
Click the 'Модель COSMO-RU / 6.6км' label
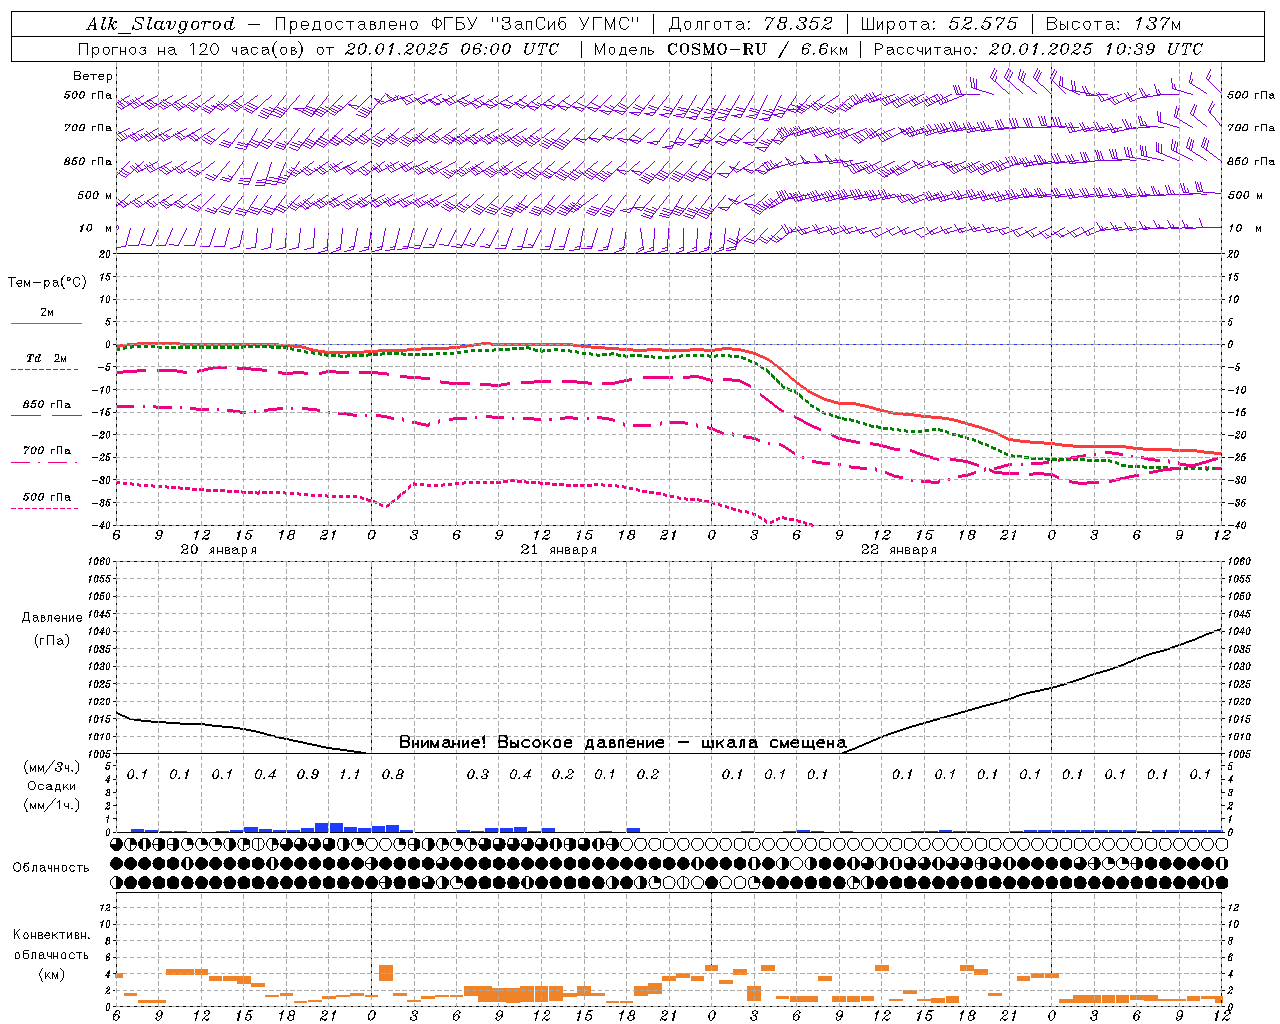721,49
